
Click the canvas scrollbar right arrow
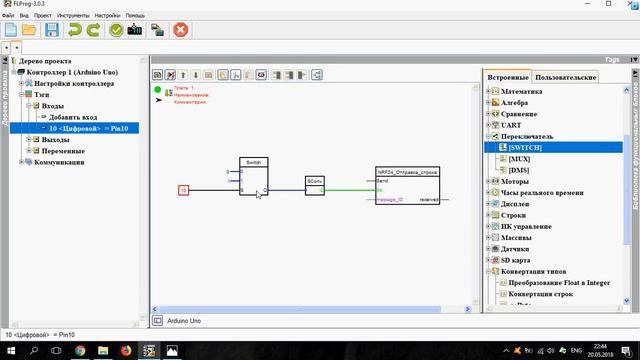(468, 309)
